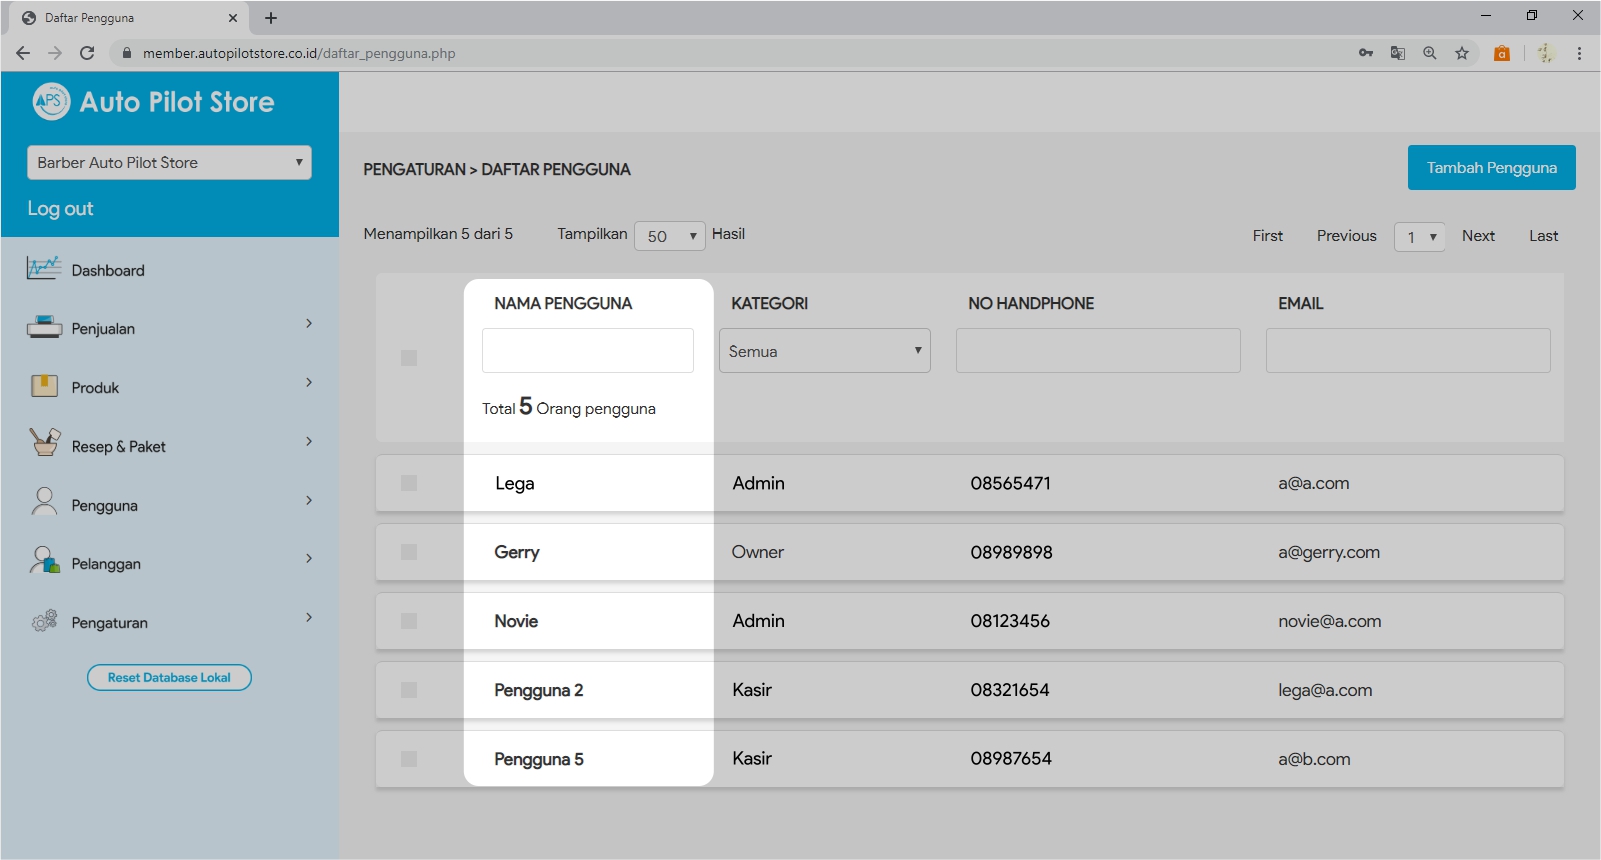Click the Pelanggan customer icon

44,561
